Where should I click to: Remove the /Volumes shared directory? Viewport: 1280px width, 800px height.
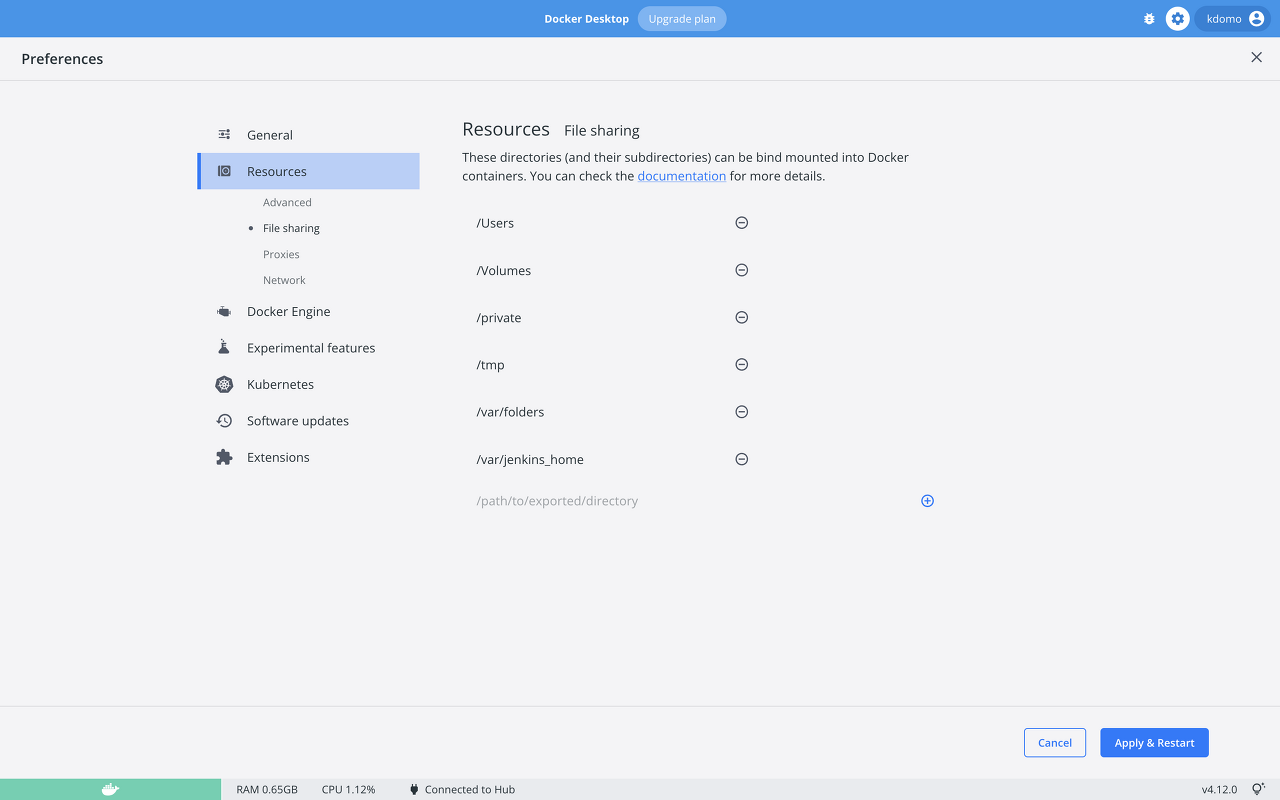(x=742, y=270)
